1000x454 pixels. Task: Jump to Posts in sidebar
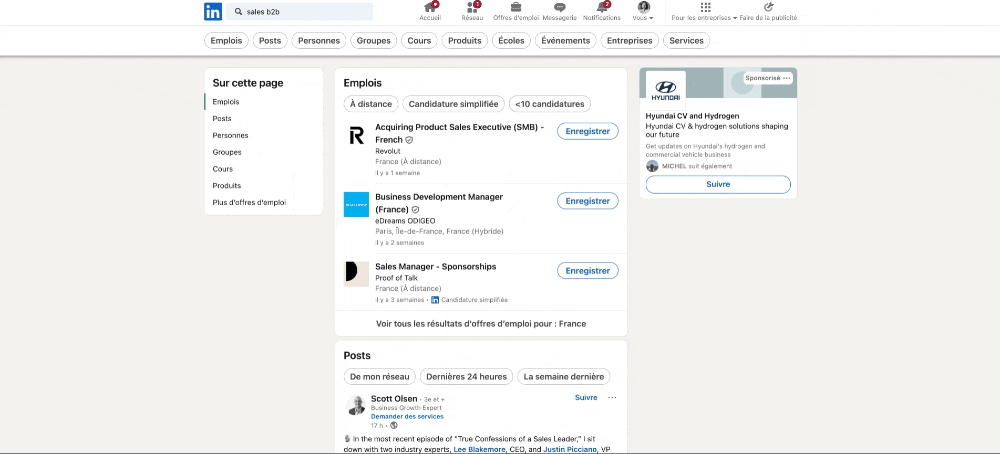pos(222,119)
